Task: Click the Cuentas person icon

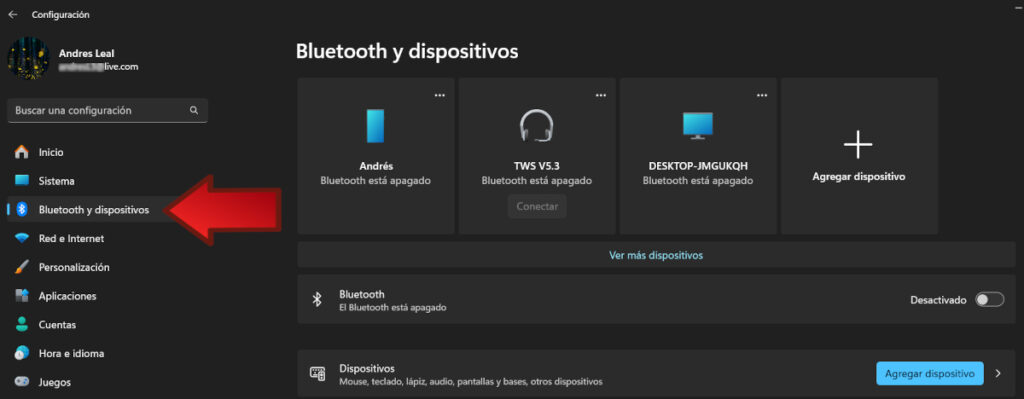Action: (22, 325)
